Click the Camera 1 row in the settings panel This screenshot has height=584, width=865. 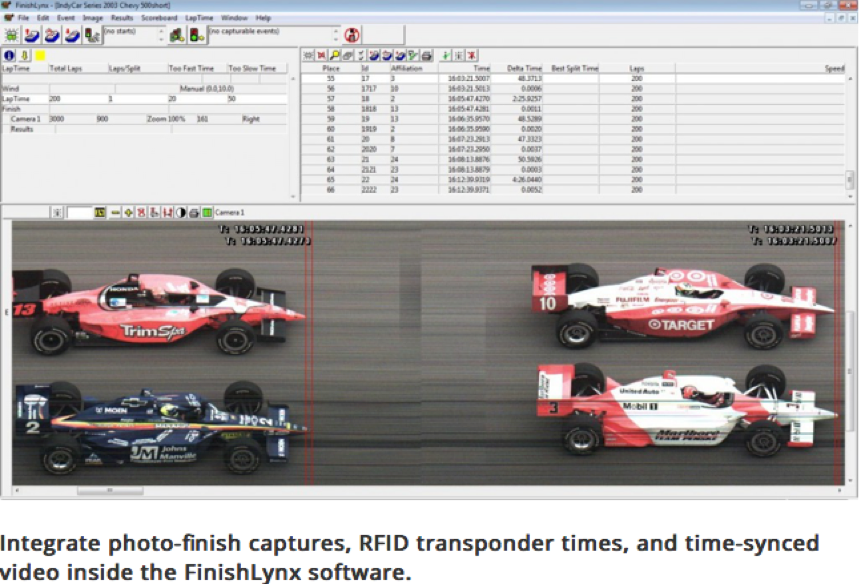click(144, 119)
